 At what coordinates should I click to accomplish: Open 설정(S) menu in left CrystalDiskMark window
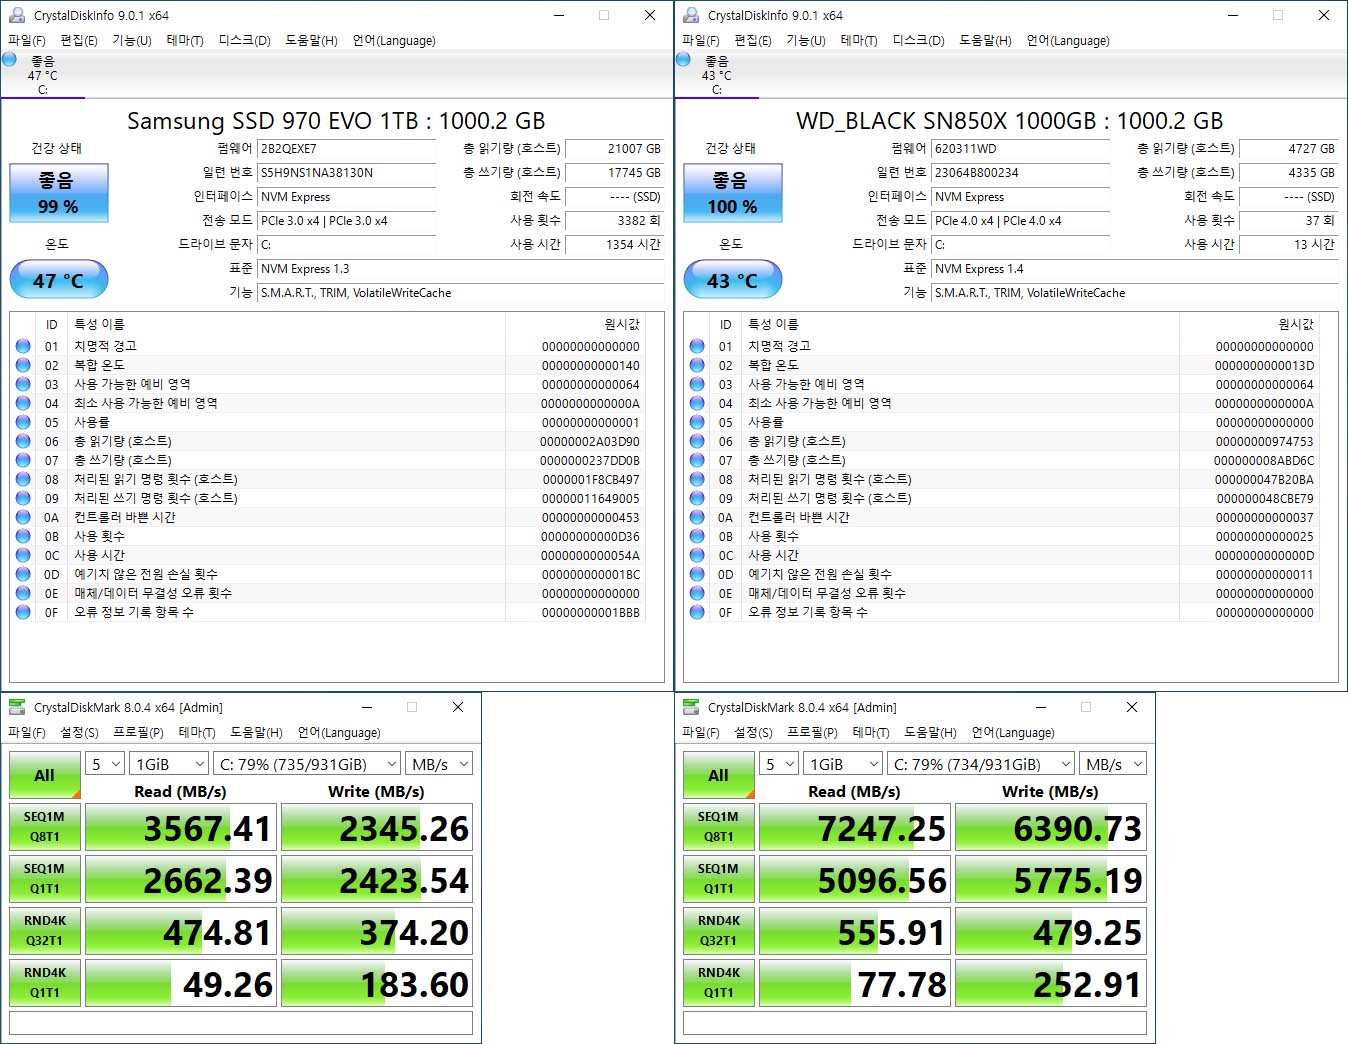(x=79, y=732)
